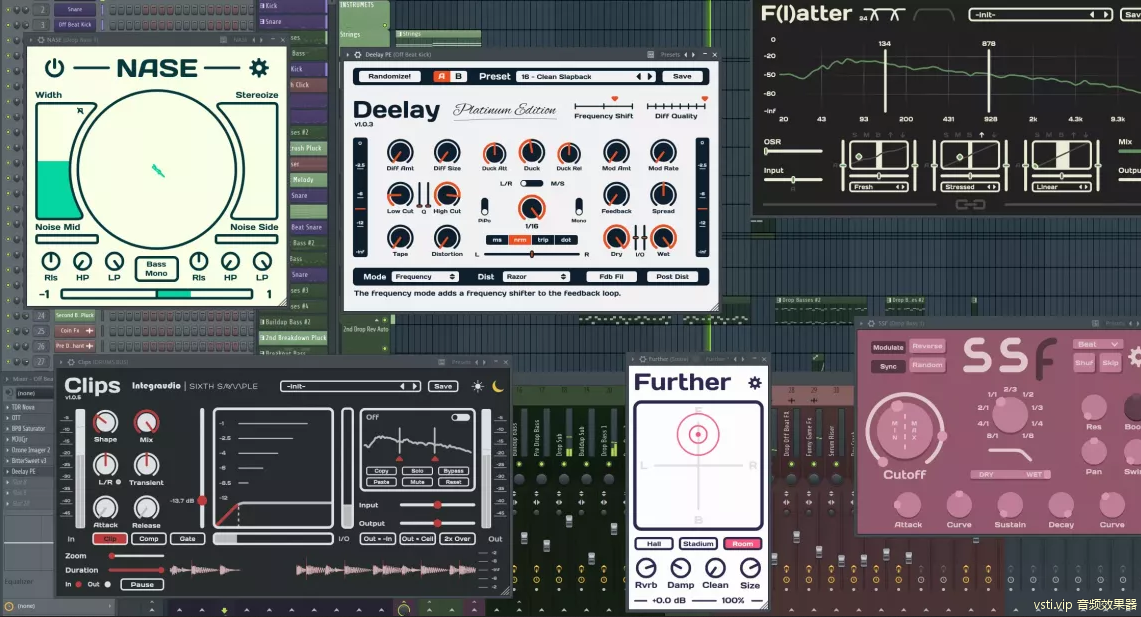Open NASE settings gear
The width and height of the screenshot is (1141, 617).
[258, 68]
